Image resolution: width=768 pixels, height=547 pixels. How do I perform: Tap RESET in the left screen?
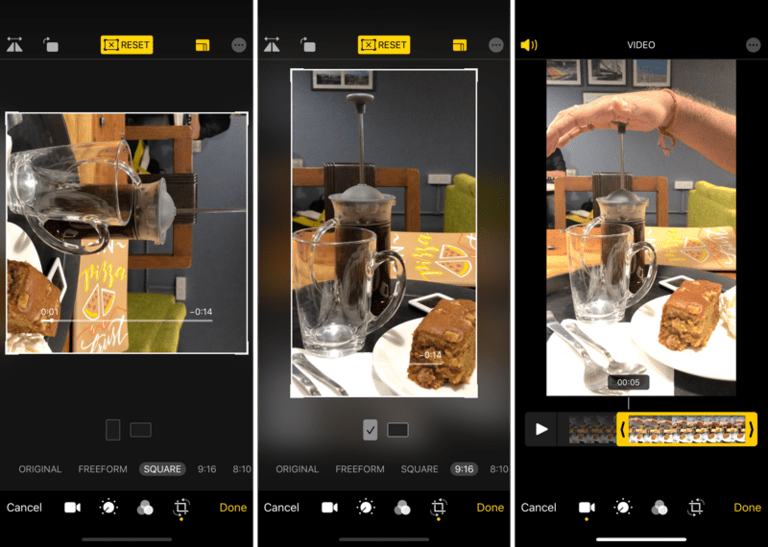coord(127,45)
